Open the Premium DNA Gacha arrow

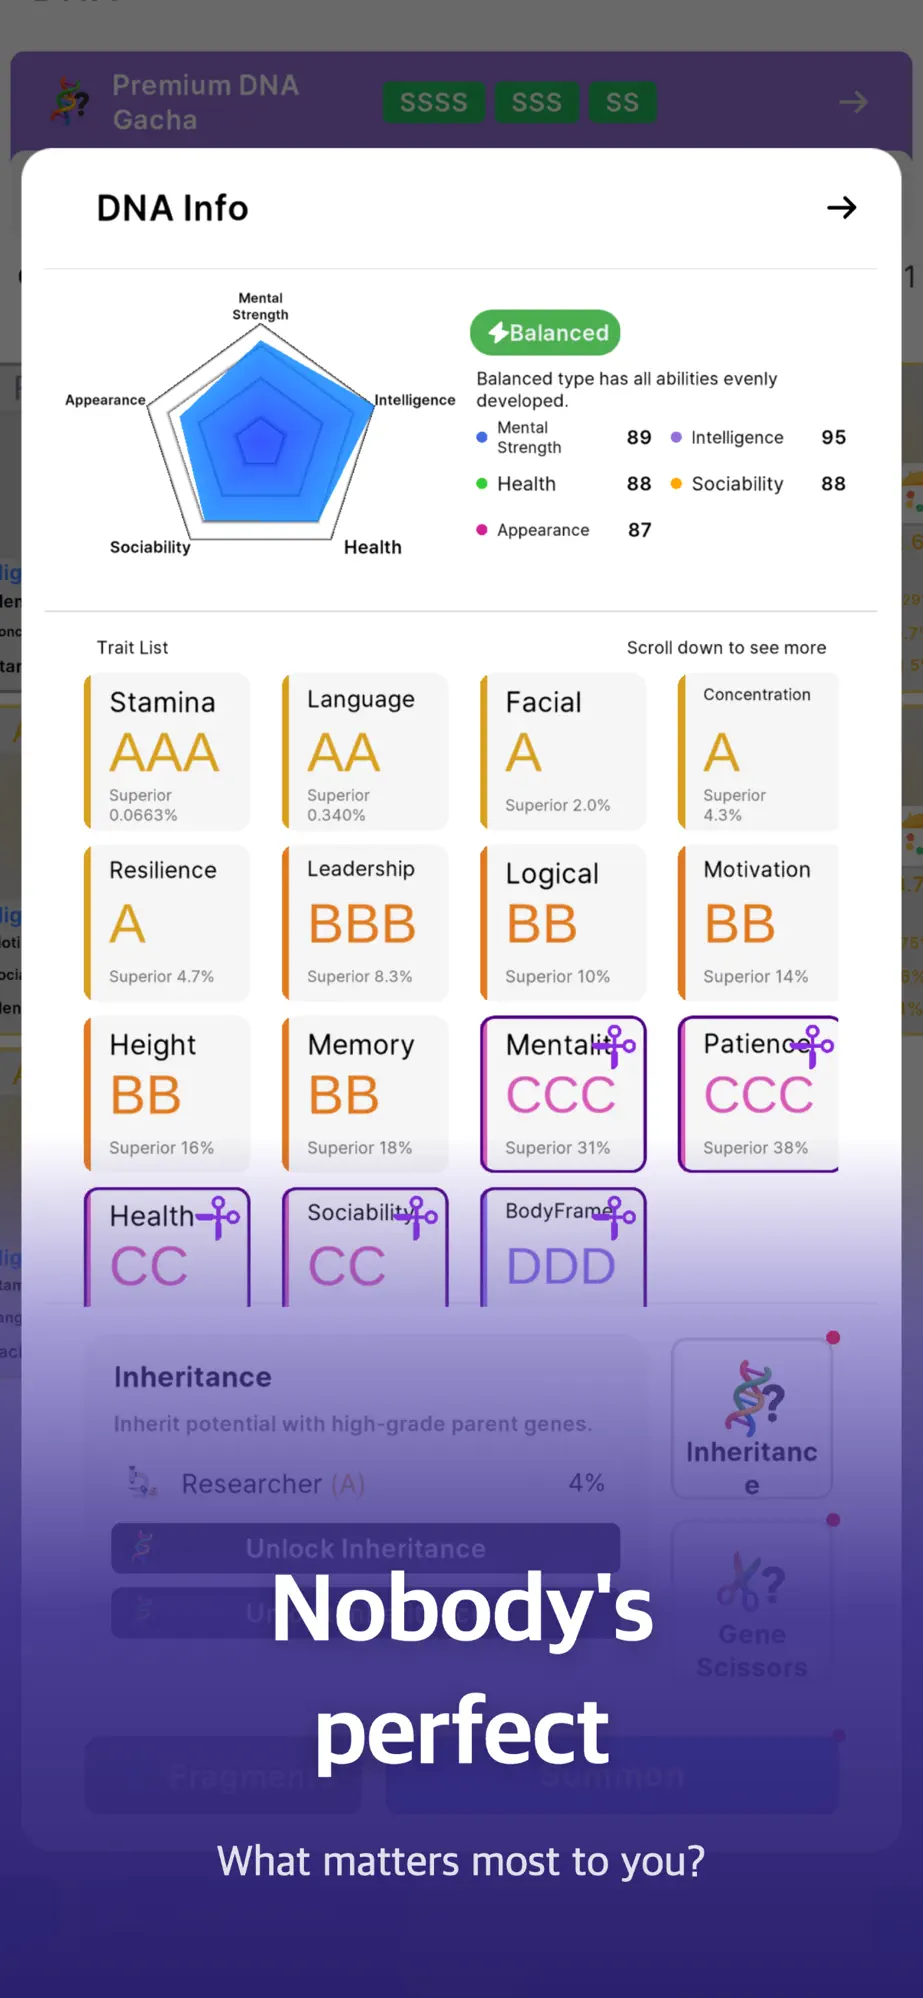pyautogui.click(x=853, y=102)
